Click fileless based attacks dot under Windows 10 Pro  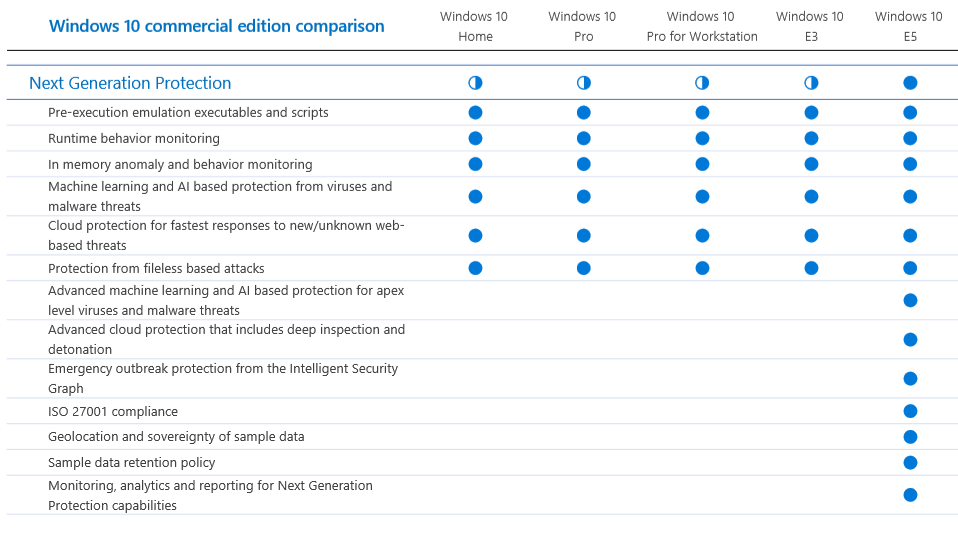tap(584, 268)
